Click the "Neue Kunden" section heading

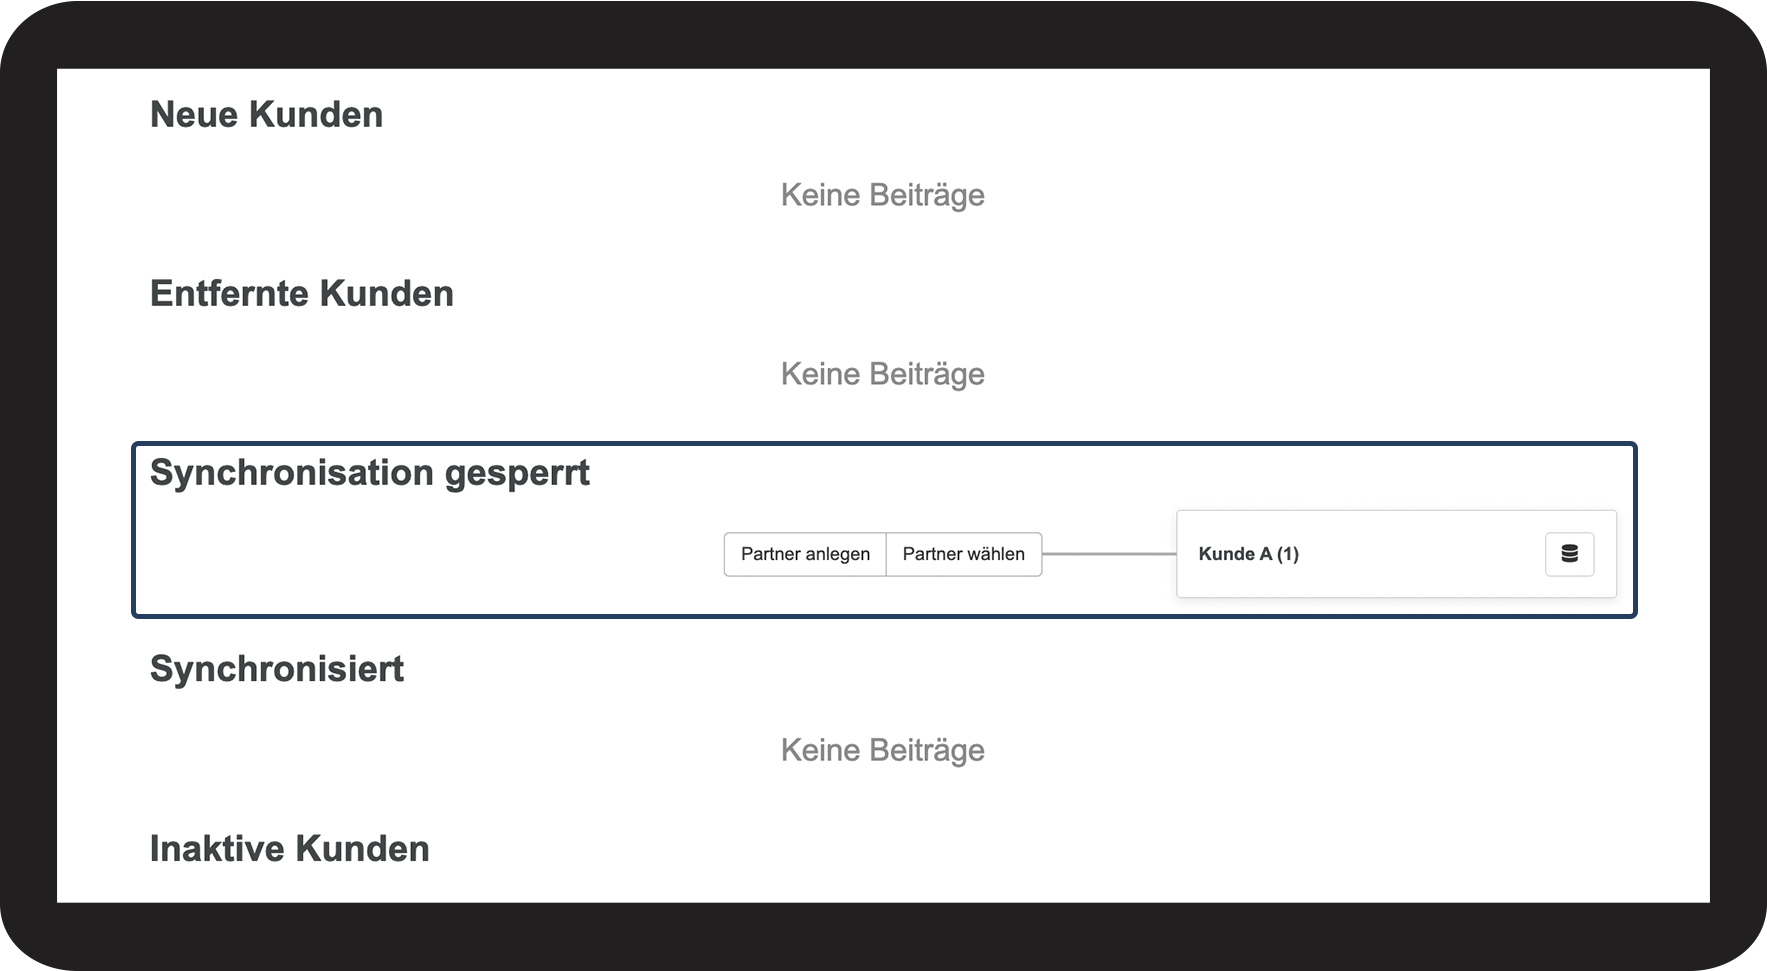coord(266,115)
